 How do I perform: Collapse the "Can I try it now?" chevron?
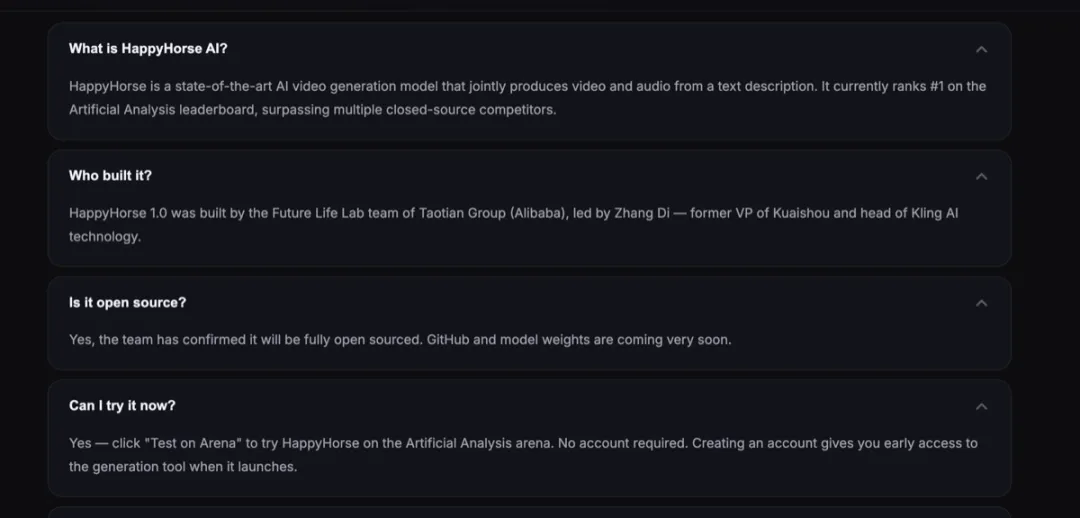[981, 406]
